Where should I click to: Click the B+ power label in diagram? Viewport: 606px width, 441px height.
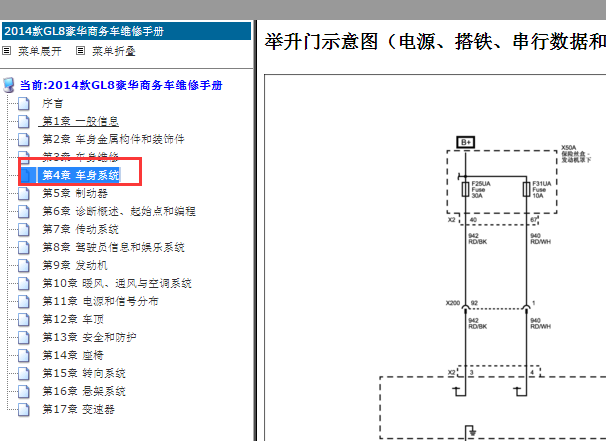click(465, 142)
